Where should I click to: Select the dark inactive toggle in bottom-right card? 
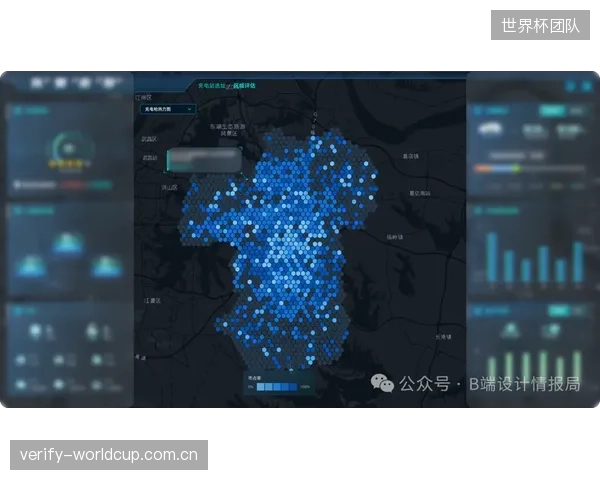[x=580, y=310]
